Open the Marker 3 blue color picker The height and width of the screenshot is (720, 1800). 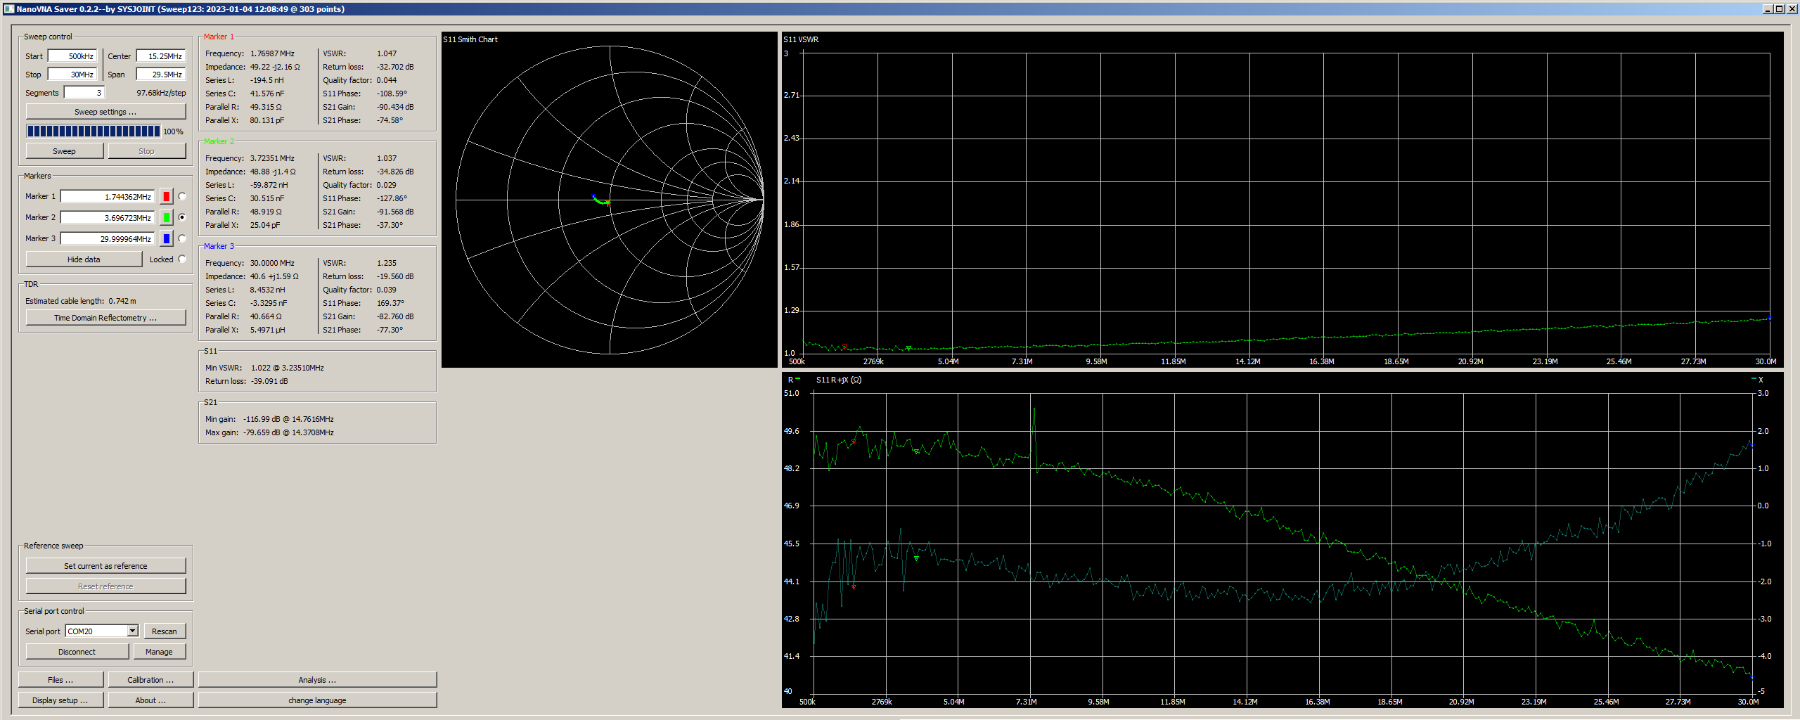pos(166,239)
